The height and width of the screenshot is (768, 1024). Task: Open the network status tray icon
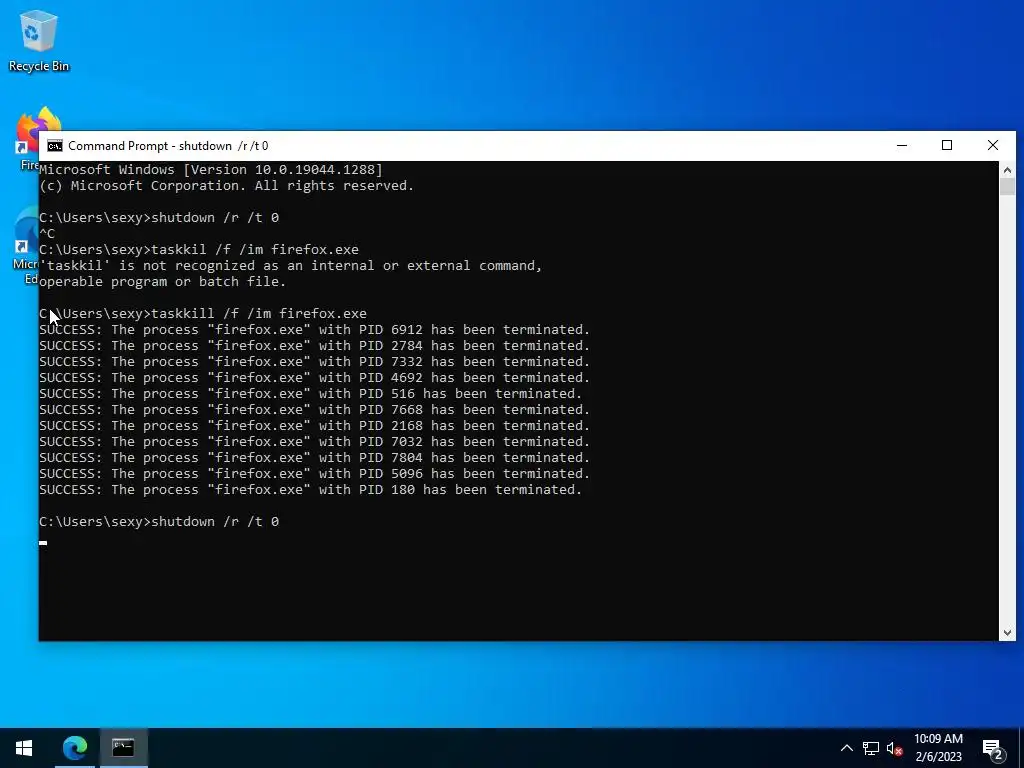pos(871,748)
